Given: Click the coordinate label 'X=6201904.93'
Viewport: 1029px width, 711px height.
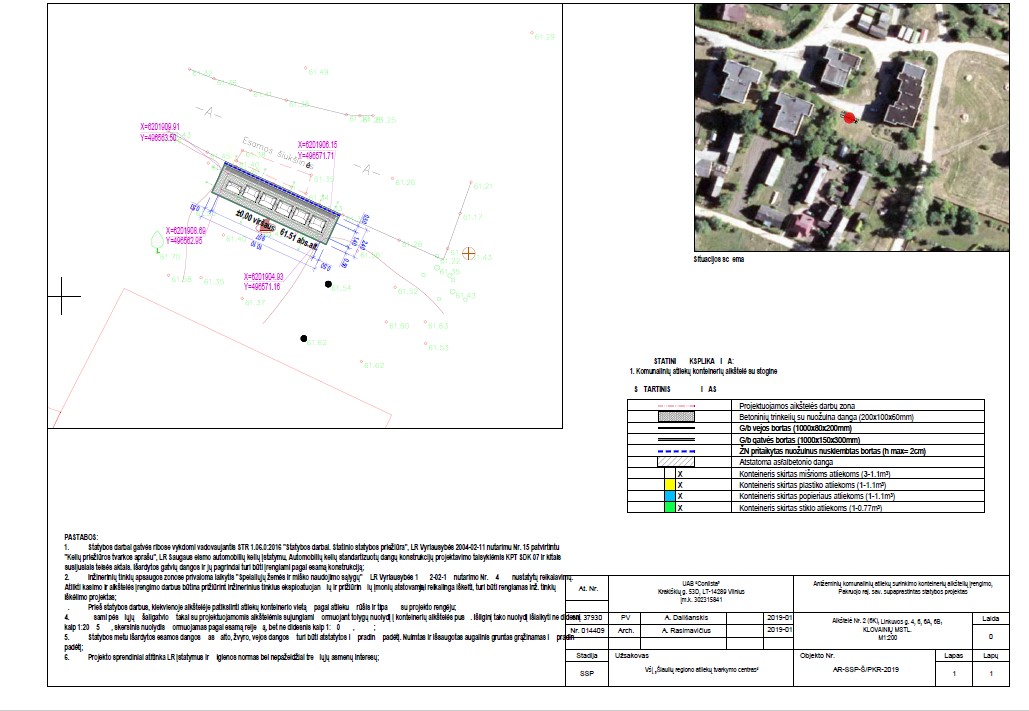Looking at the screenshot, I should [x=264, y=276].
